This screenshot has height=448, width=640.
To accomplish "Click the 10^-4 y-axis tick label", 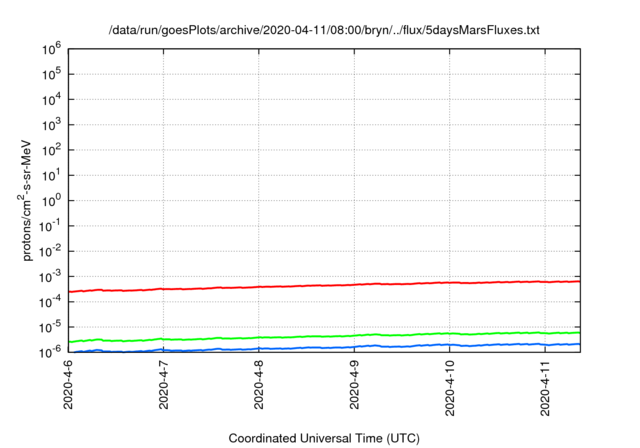I will point(50,302).
